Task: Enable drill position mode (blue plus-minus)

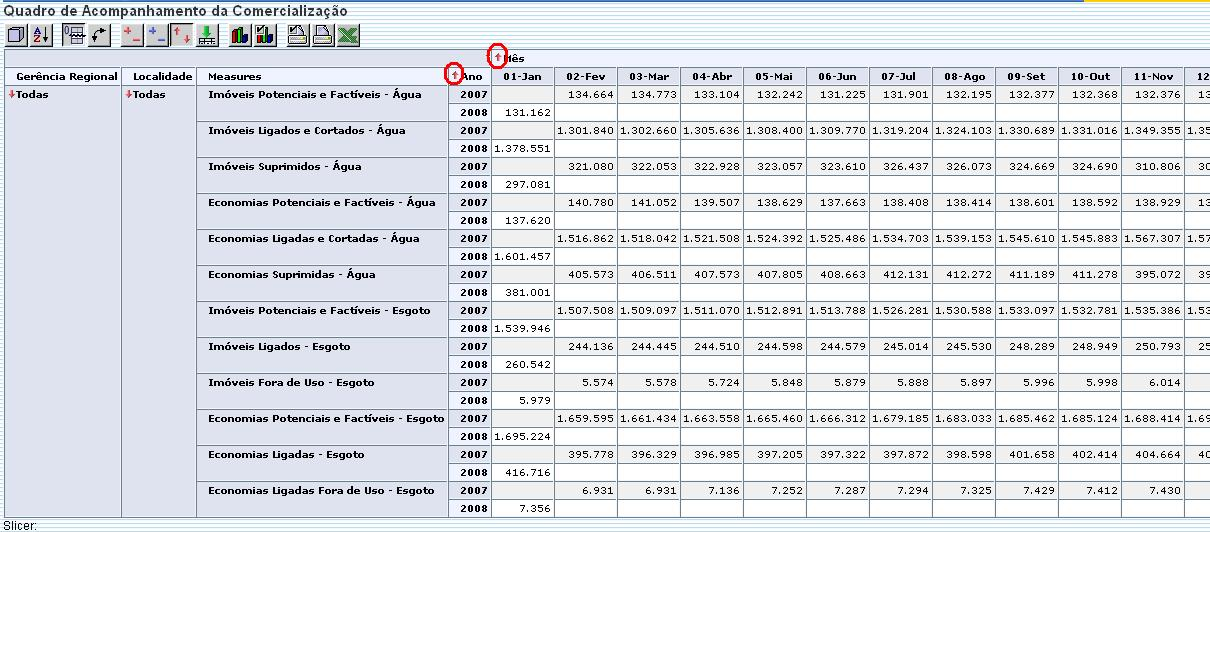Action: click(x=157, y=35)
